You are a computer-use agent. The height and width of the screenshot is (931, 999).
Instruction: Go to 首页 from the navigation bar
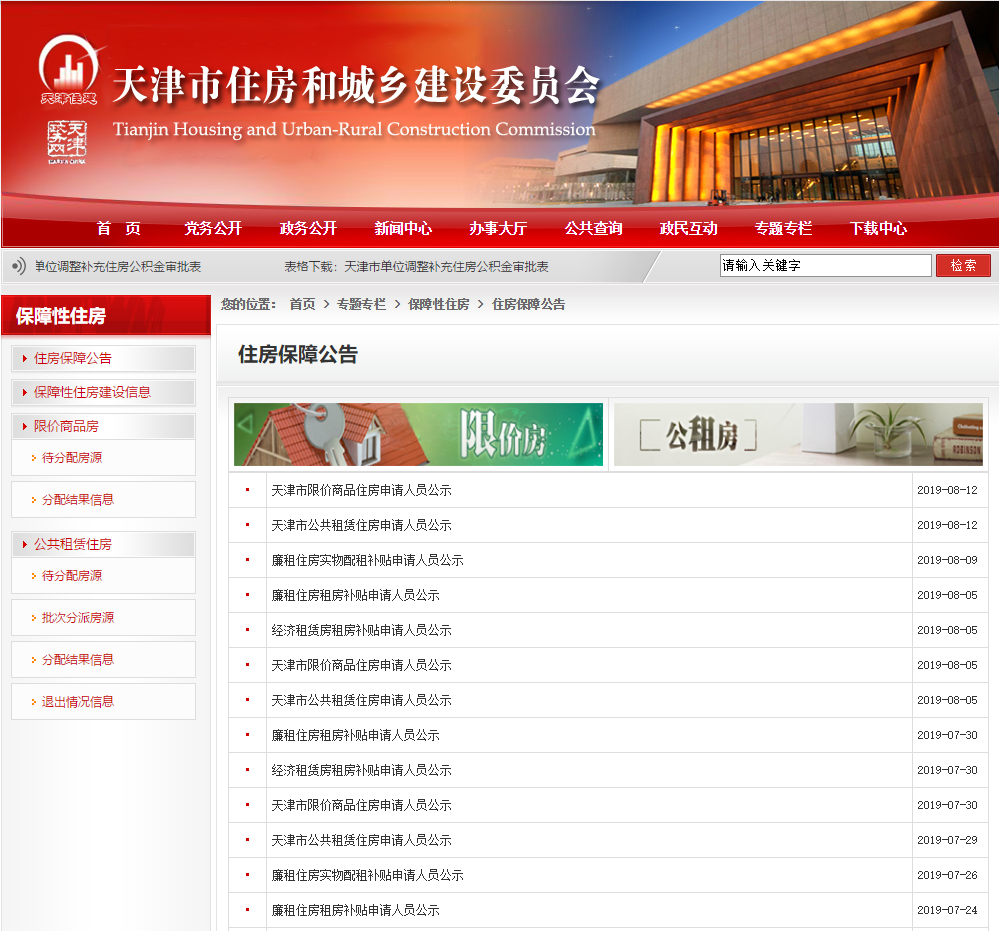118,228
